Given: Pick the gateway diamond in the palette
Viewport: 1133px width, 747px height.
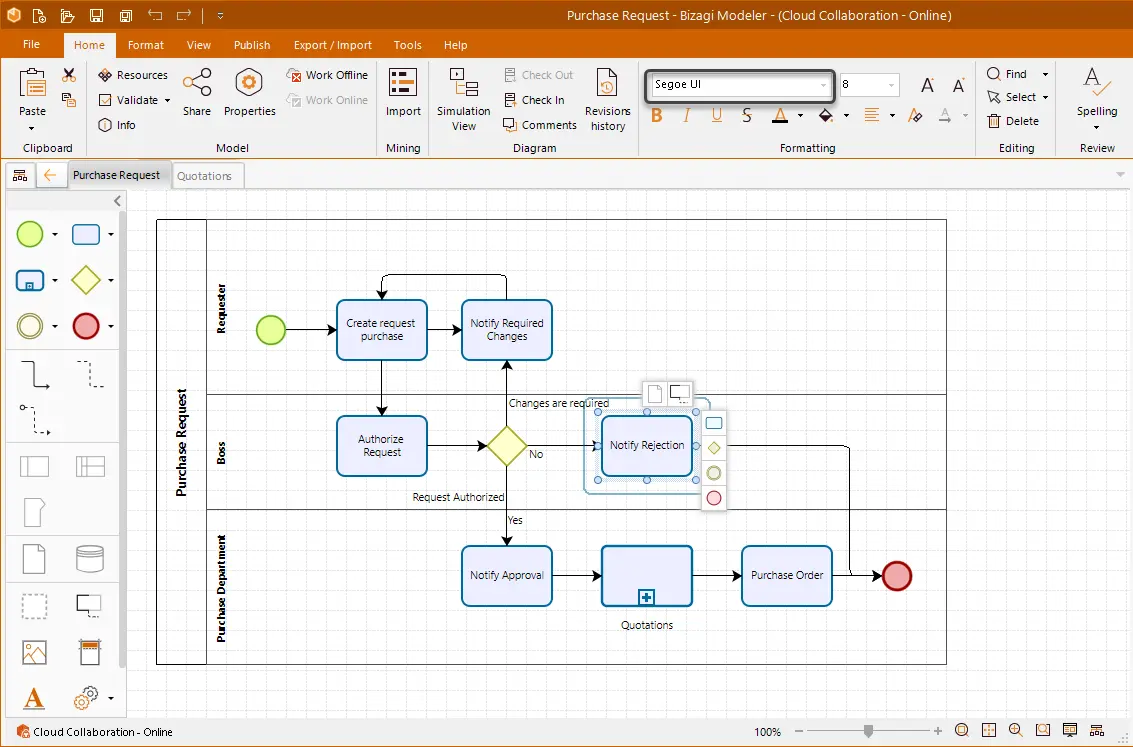Looking at the screenshot, I should [86, 280].
